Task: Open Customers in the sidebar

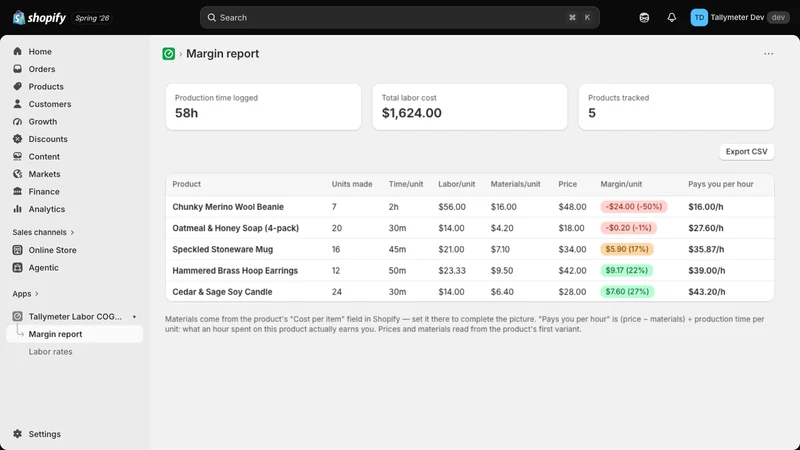Action: click(50, 104)
